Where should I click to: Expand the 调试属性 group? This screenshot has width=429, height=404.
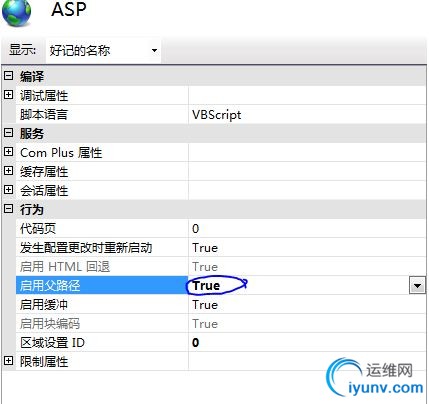[9, 95]
